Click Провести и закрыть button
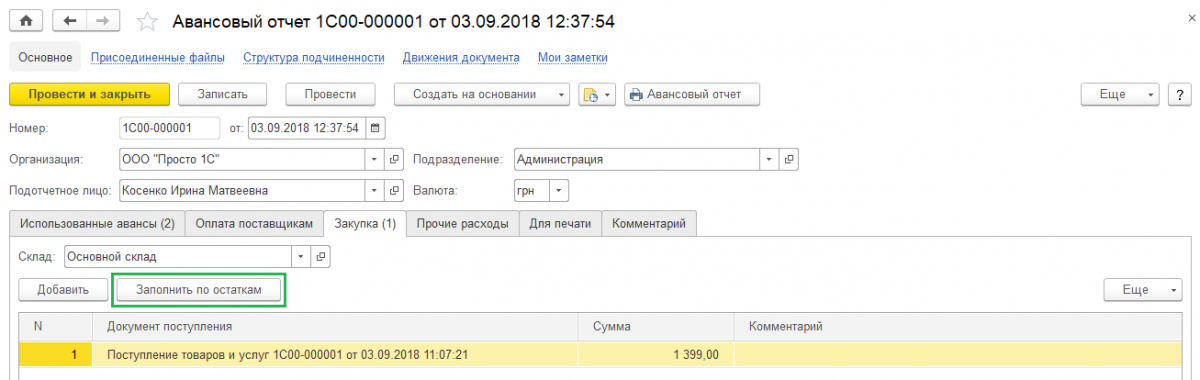Screen dimensions: 1200x380 click(x=89, y=94)
